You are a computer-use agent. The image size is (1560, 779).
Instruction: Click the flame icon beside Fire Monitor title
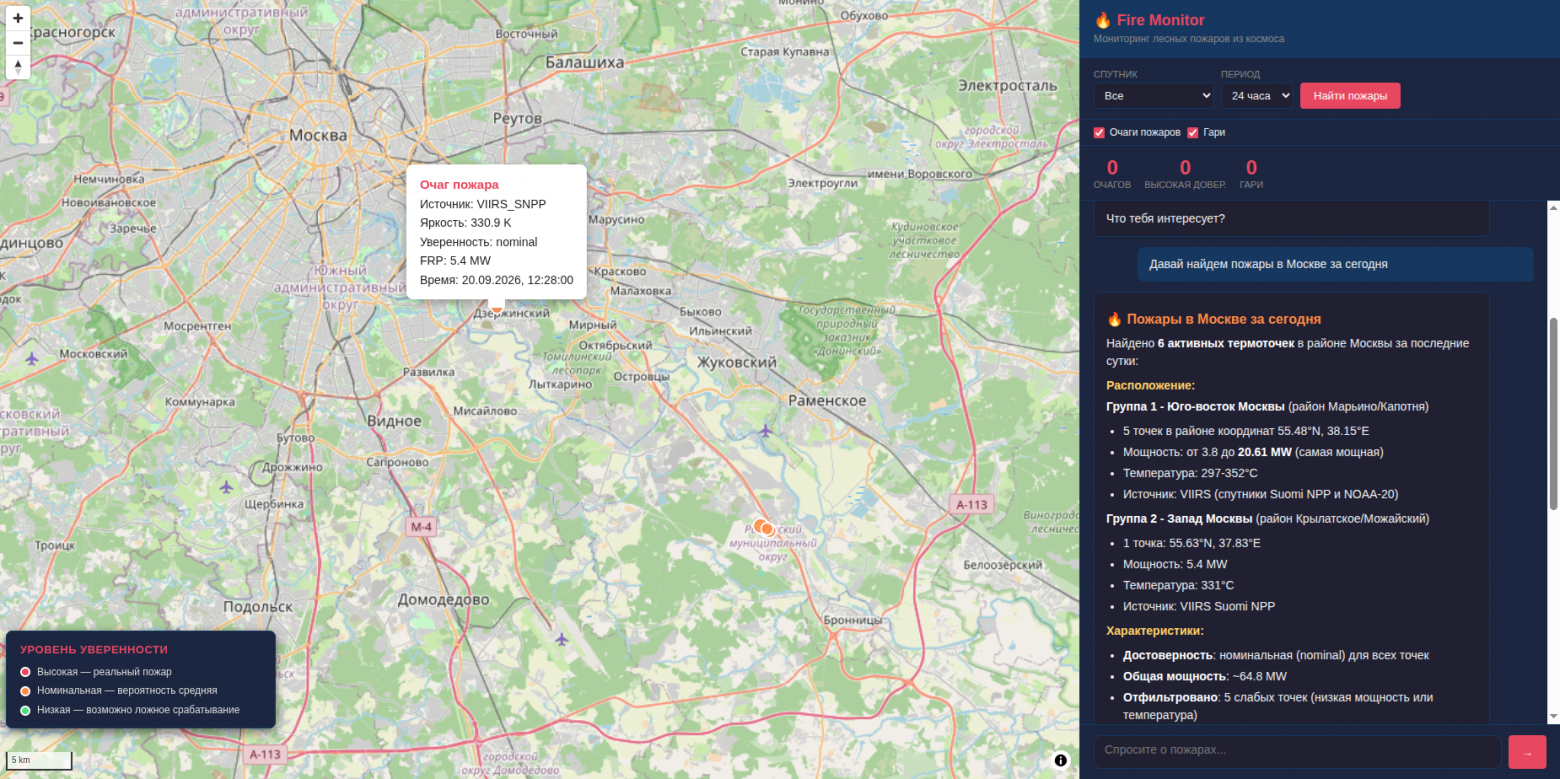coord(1103,20)
